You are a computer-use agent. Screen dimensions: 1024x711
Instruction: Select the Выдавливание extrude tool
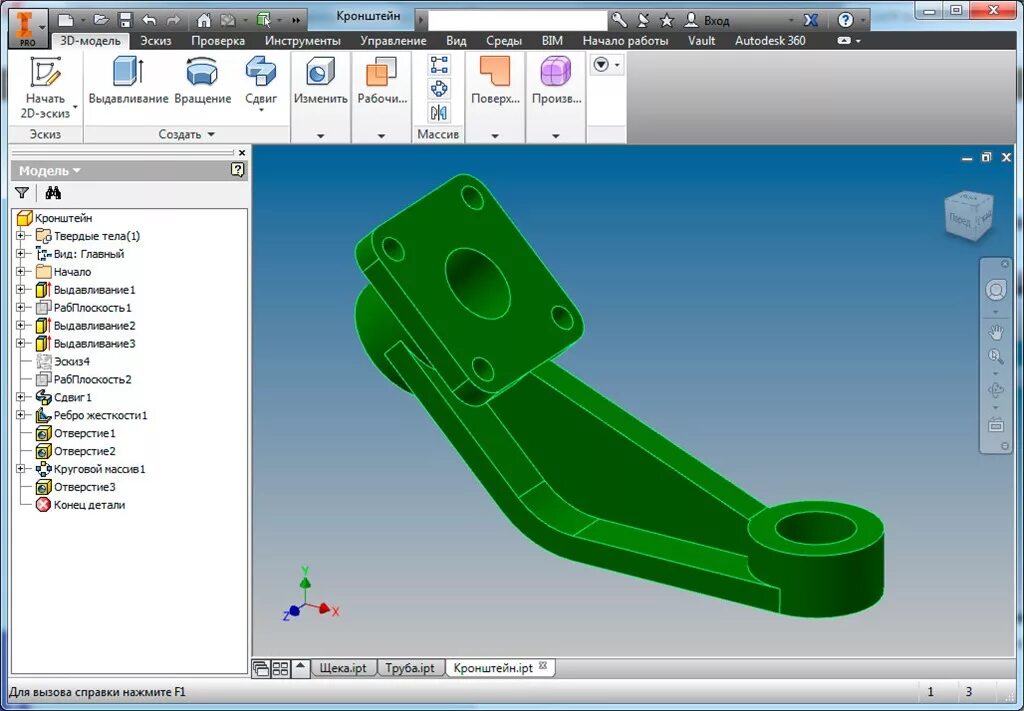click(128, 80)
